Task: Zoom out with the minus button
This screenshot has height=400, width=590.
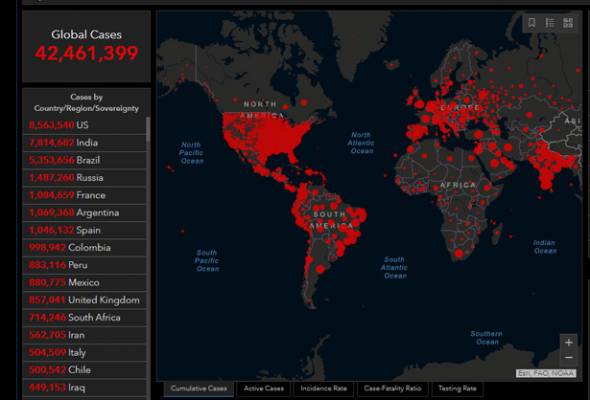Action: pos(569,357)
